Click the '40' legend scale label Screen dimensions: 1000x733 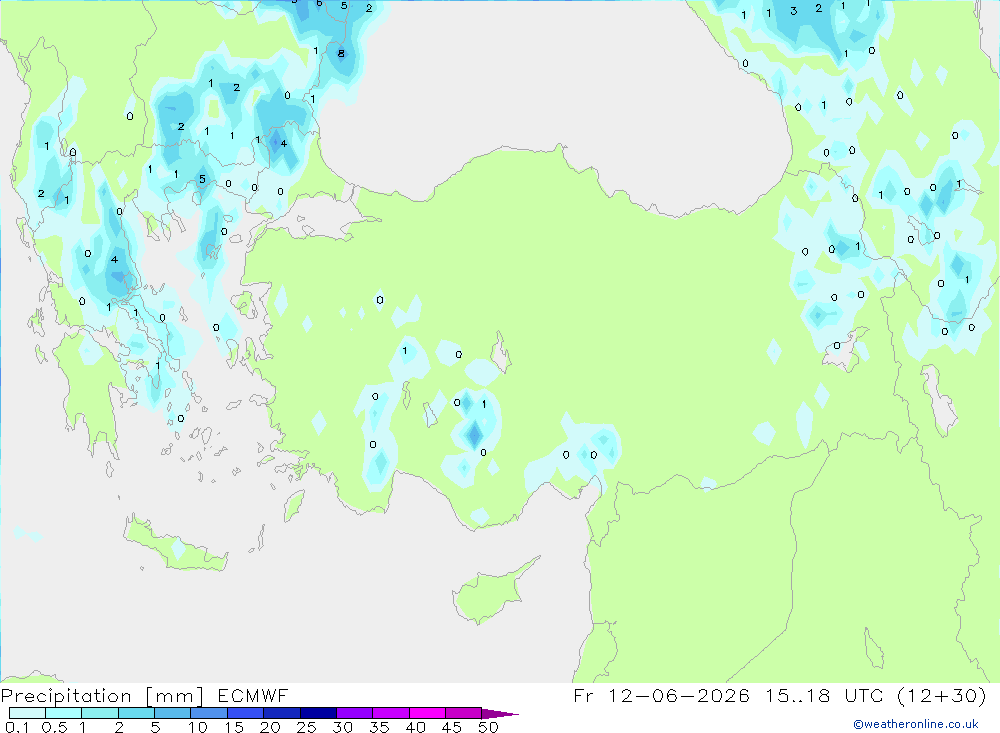pos(415,727)
